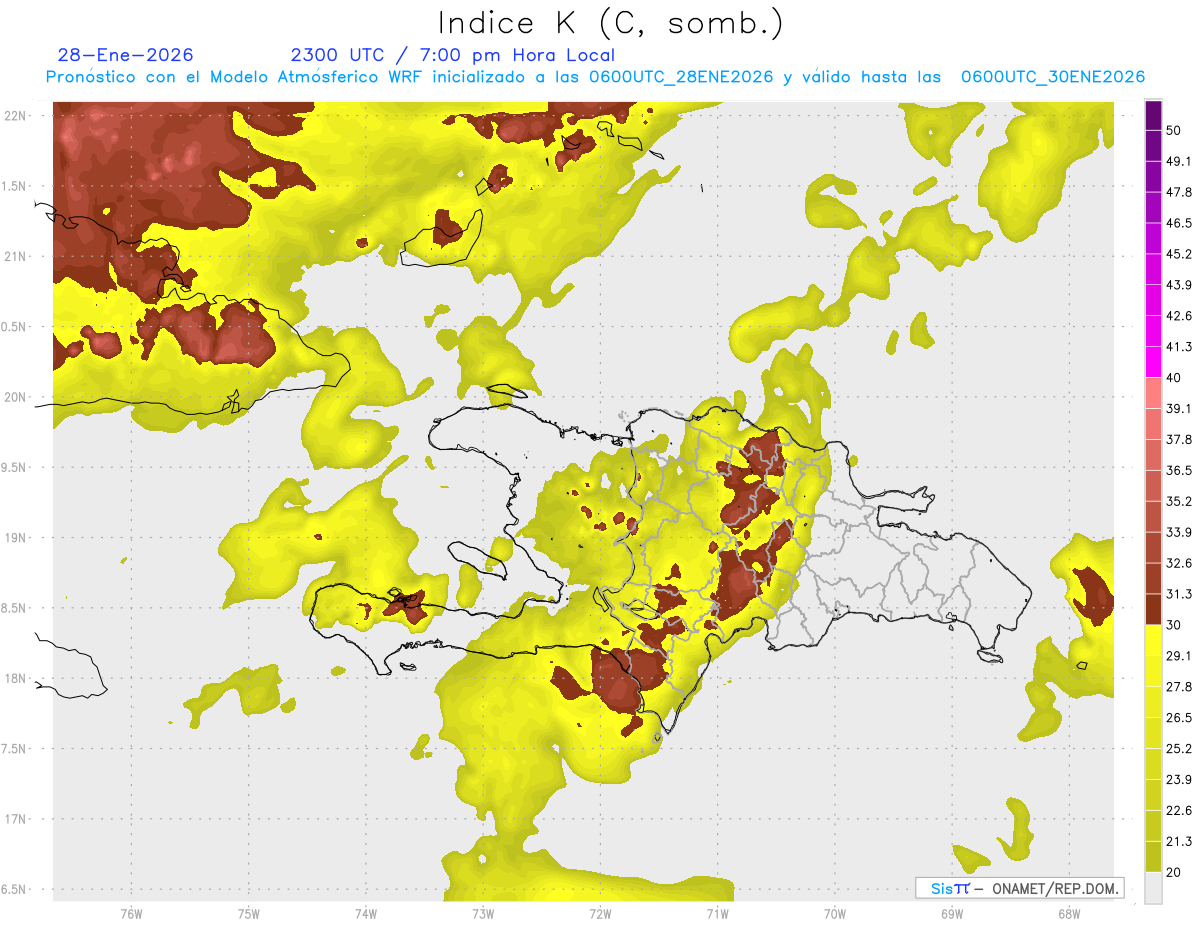Click the "2300 UTC / 7:00 pm Hora Local" text

tap(452, 55)
